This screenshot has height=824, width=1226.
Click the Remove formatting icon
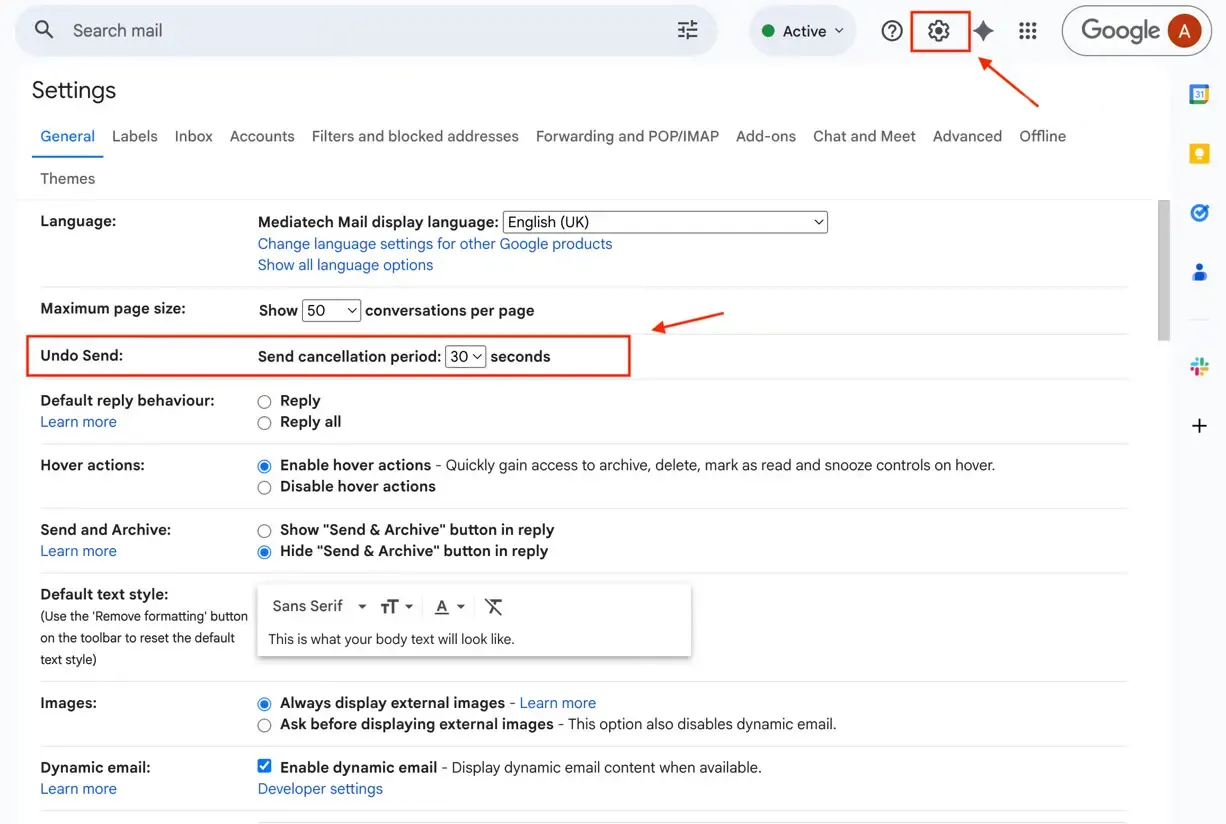point(494,606)
